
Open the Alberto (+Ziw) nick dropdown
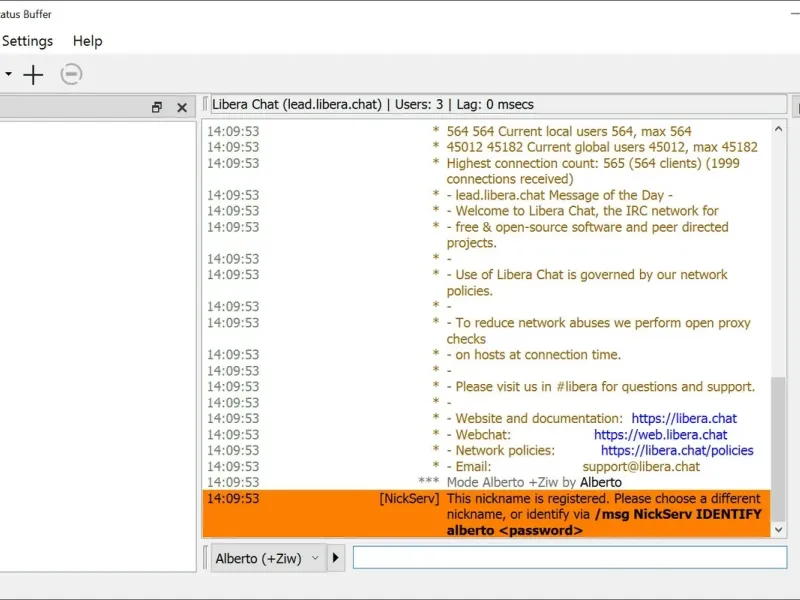tap(267, 558)
